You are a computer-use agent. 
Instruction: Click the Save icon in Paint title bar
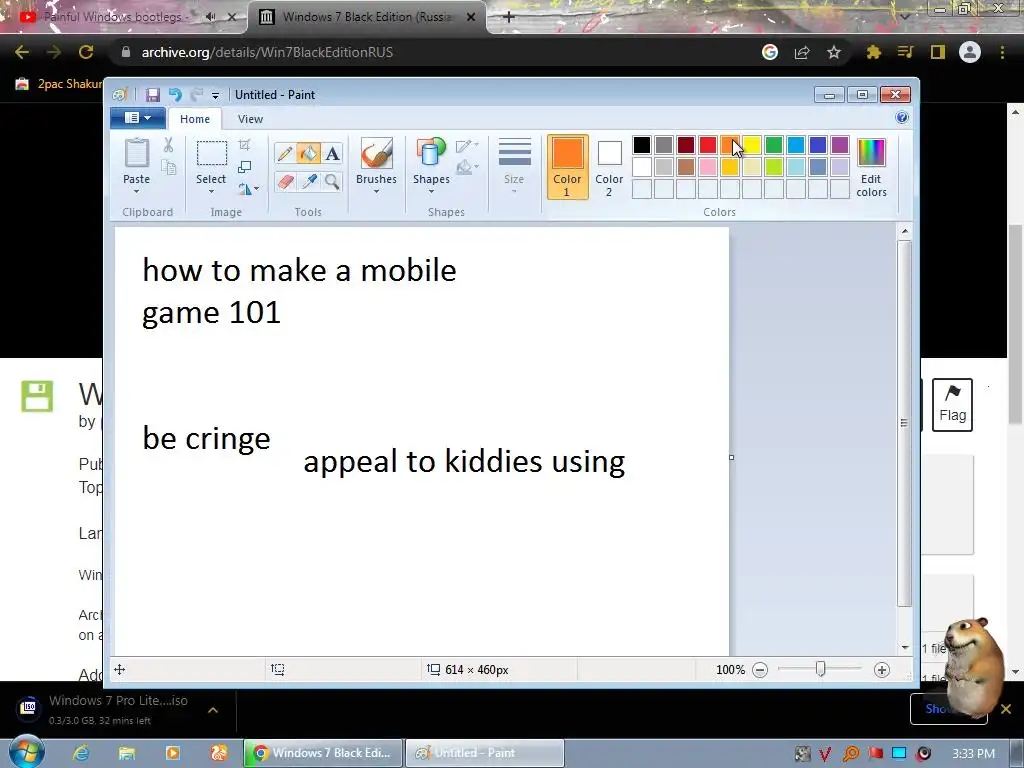[x=153, y=95]
